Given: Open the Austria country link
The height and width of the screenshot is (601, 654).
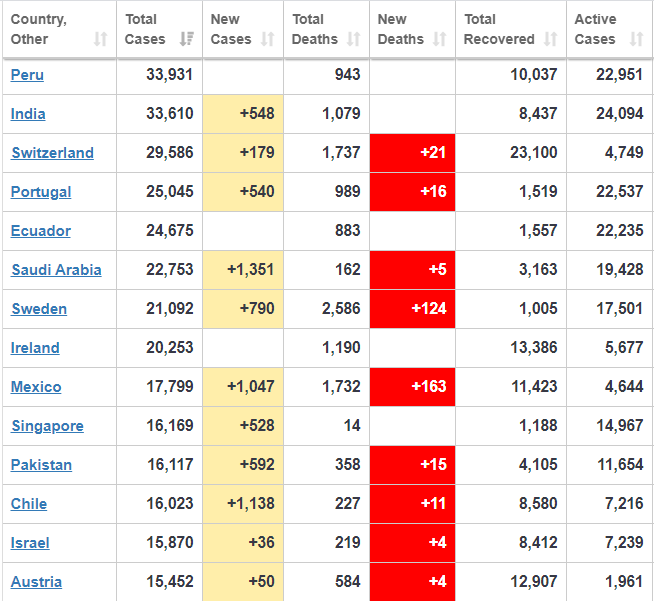Looking at the screenshot, I should click(36, 582).
